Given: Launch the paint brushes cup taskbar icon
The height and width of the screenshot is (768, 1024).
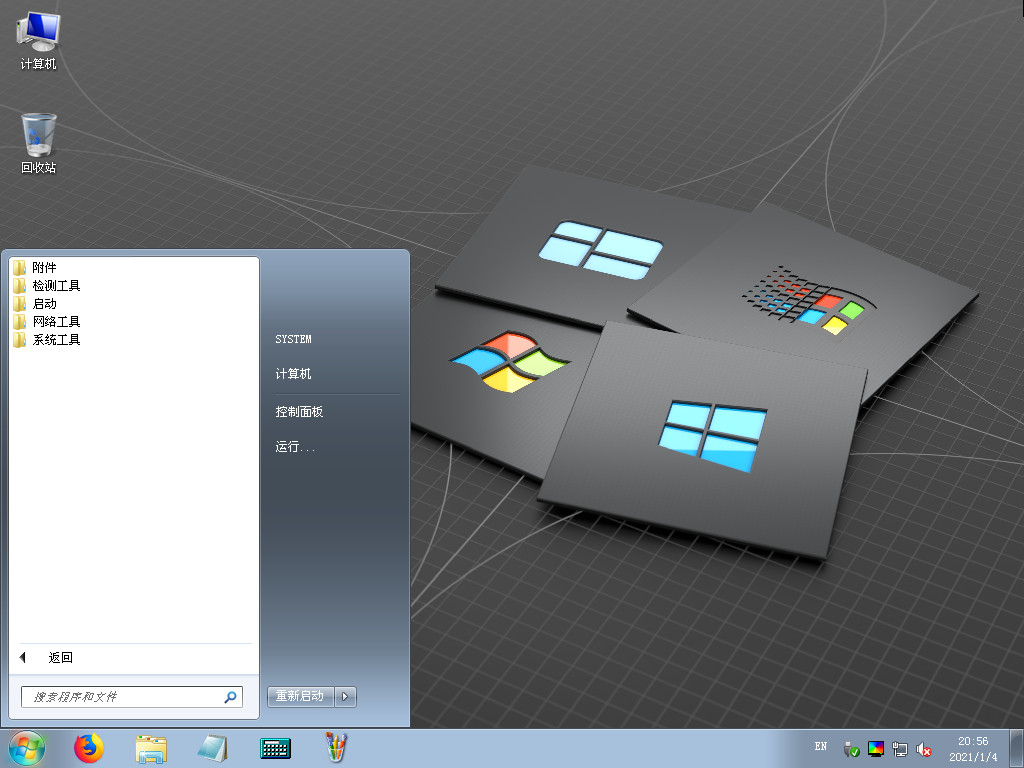Looking at the screenshot, I should point(336,747).
